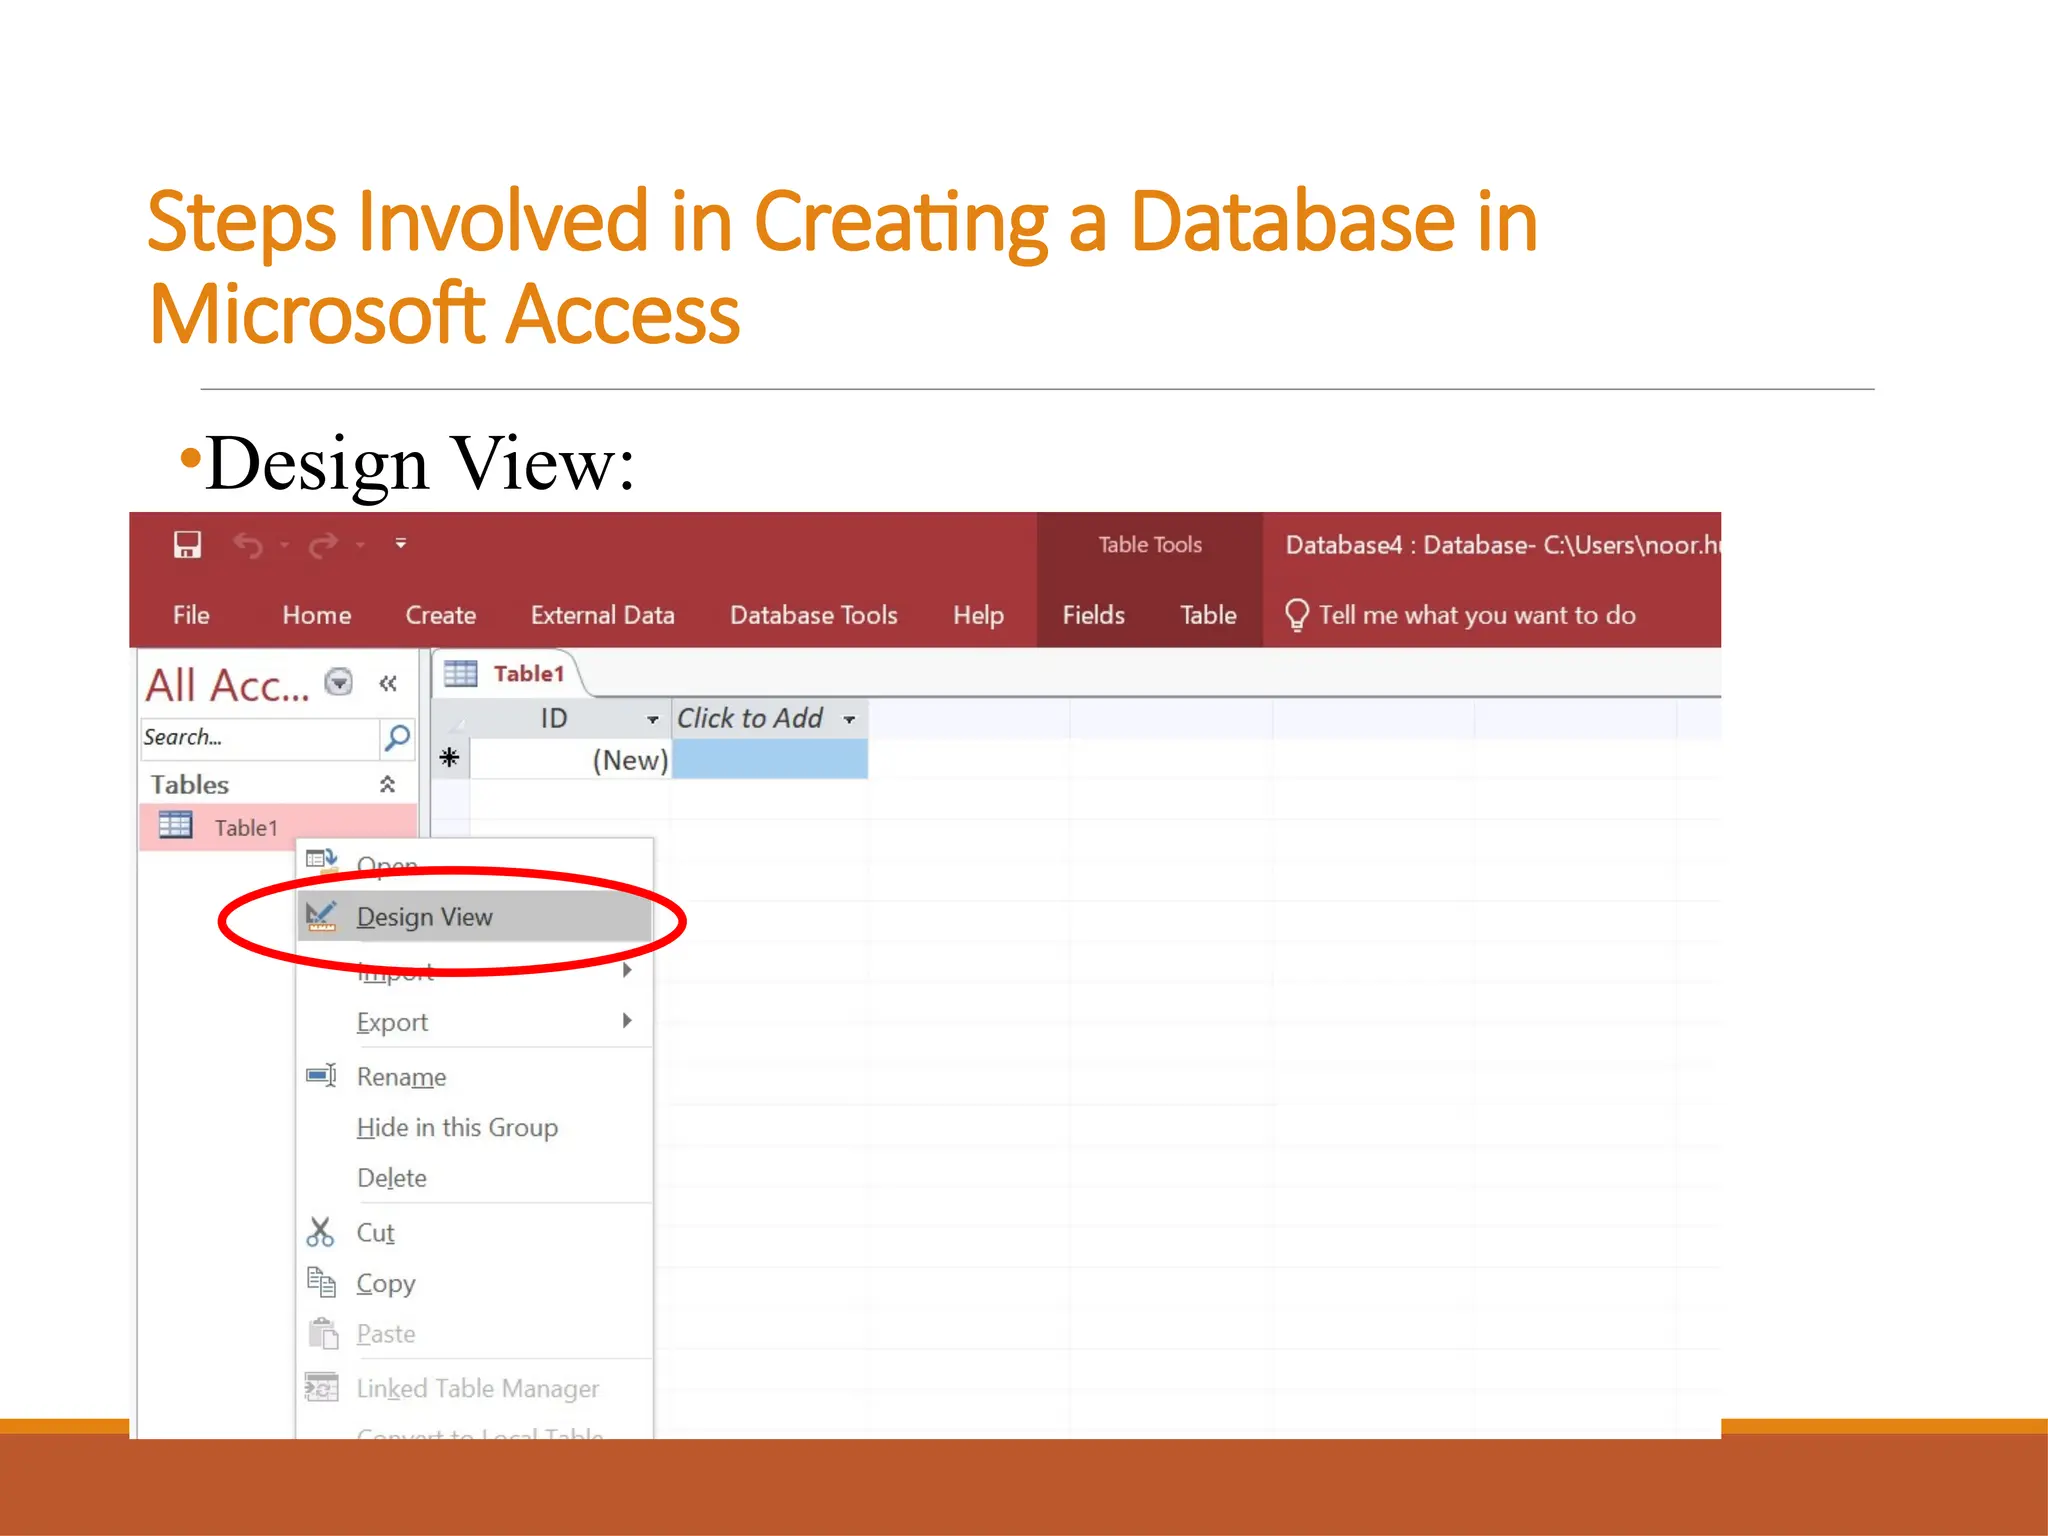The image size is (2048, 1536).
Task: Click the Open icon in context menu
Action: point(321,861)
